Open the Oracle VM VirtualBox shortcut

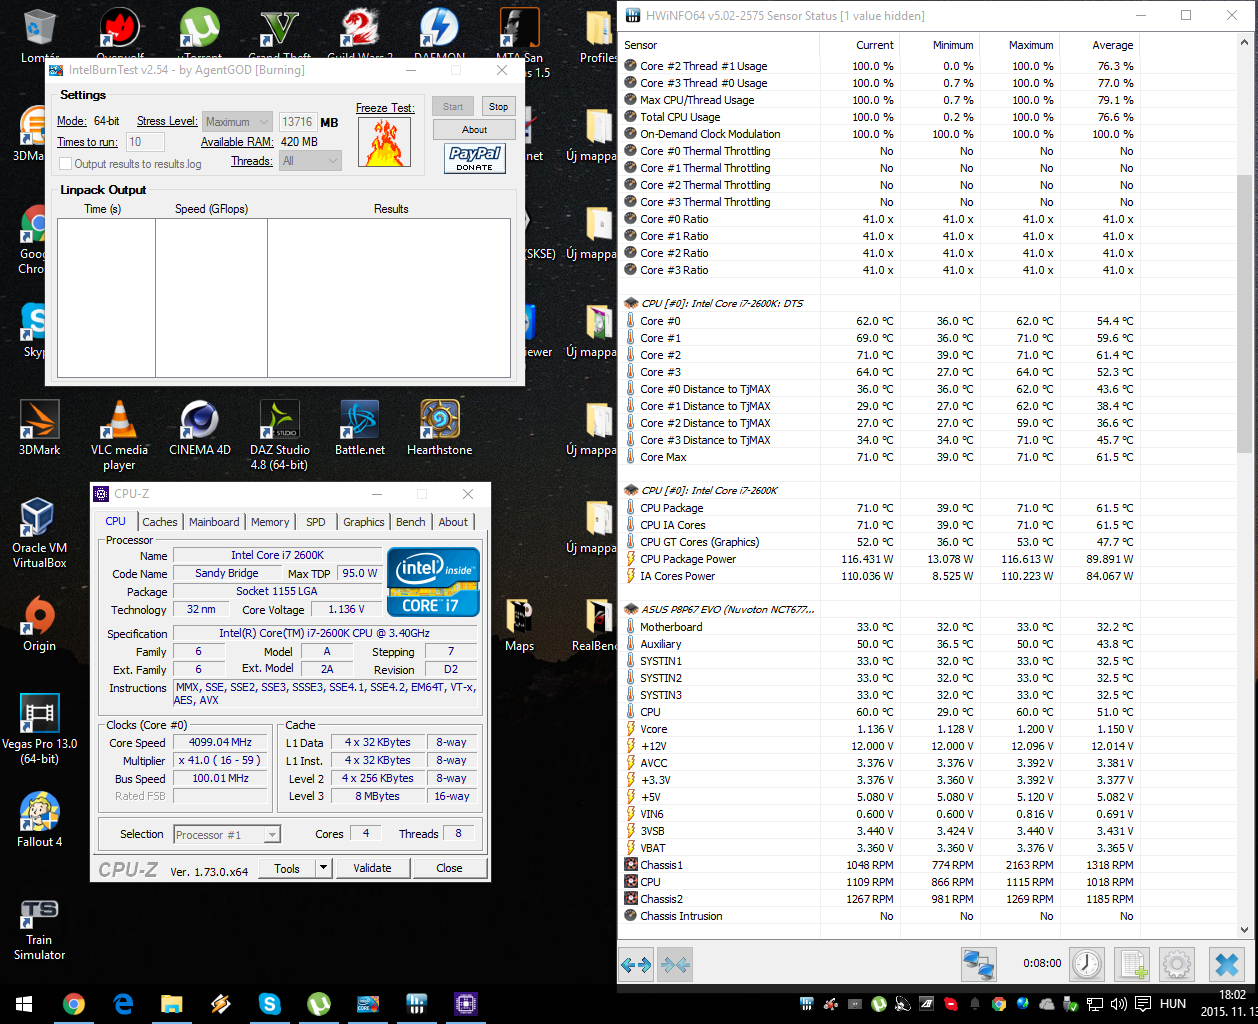point(39,533)
